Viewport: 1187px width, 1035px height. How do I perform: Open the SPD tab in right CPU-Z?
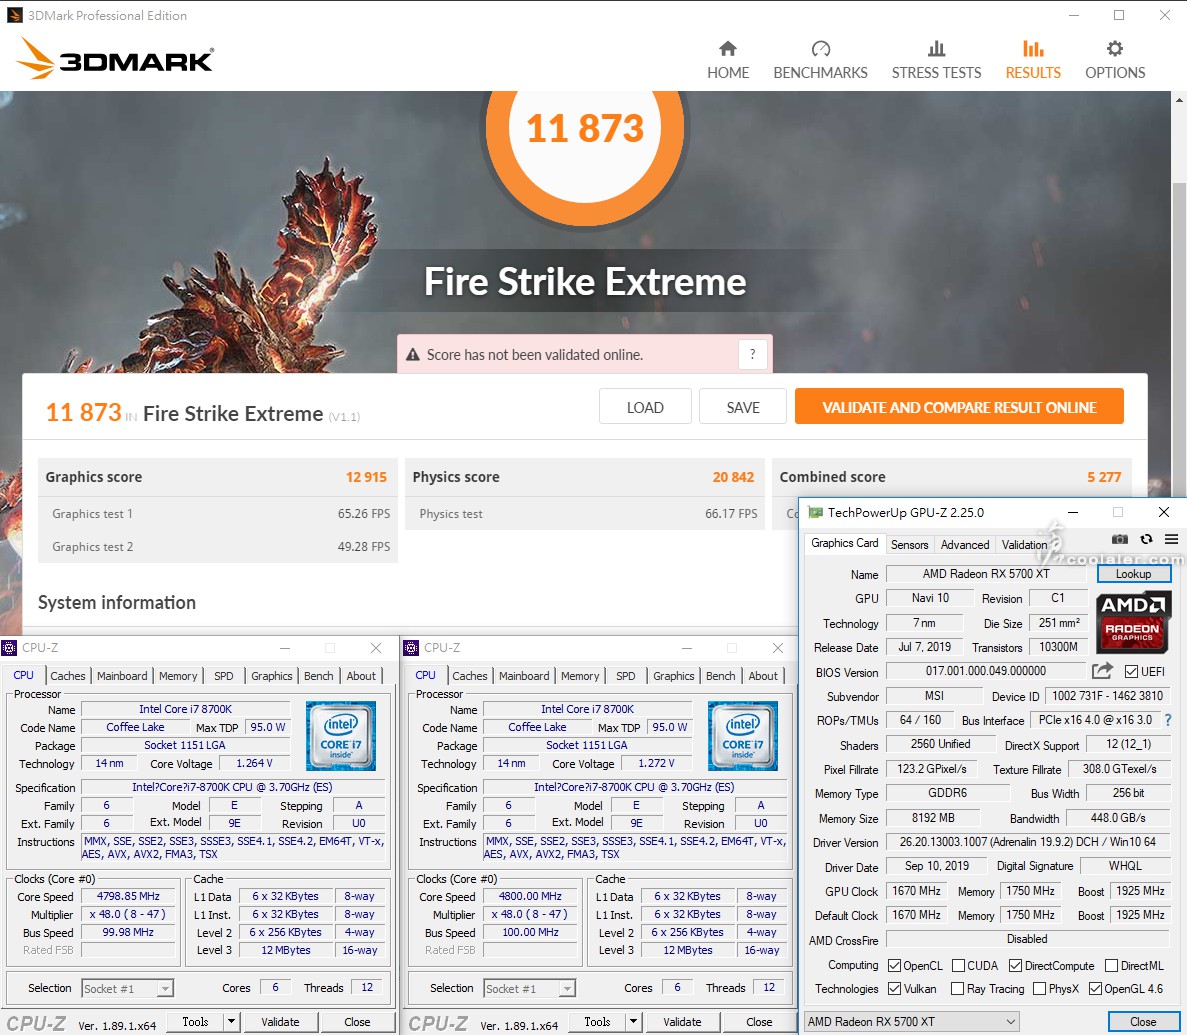[x=625, y=675]
